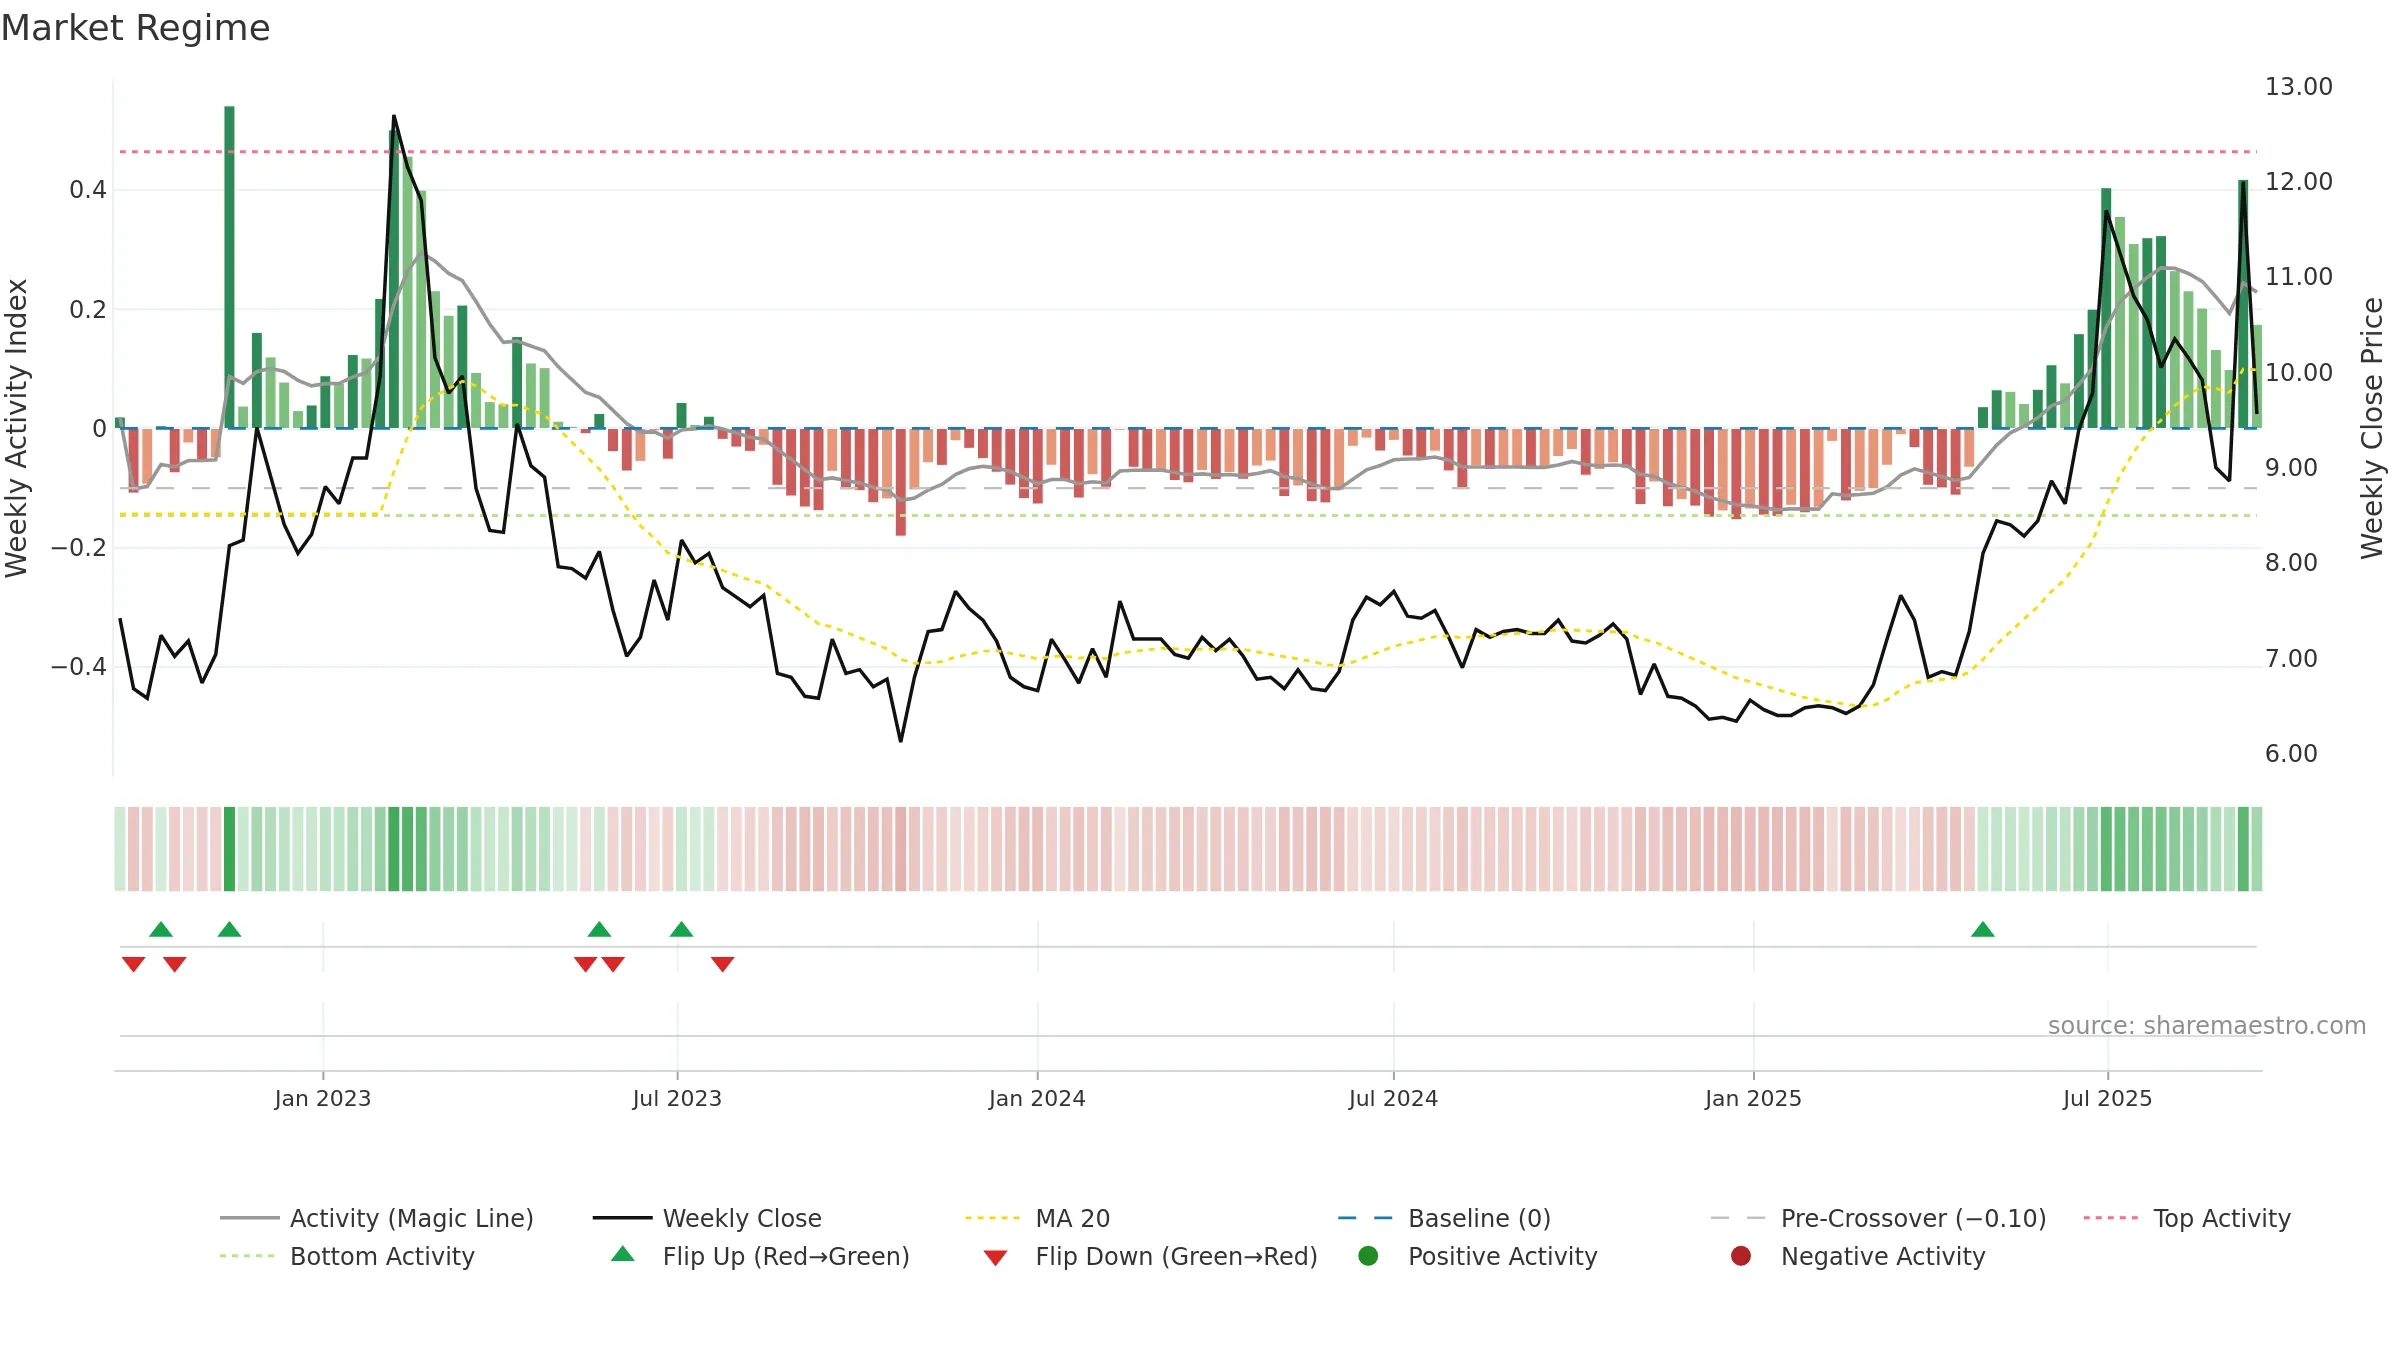Click the first green flip-up marker

[x=161, y=930]
